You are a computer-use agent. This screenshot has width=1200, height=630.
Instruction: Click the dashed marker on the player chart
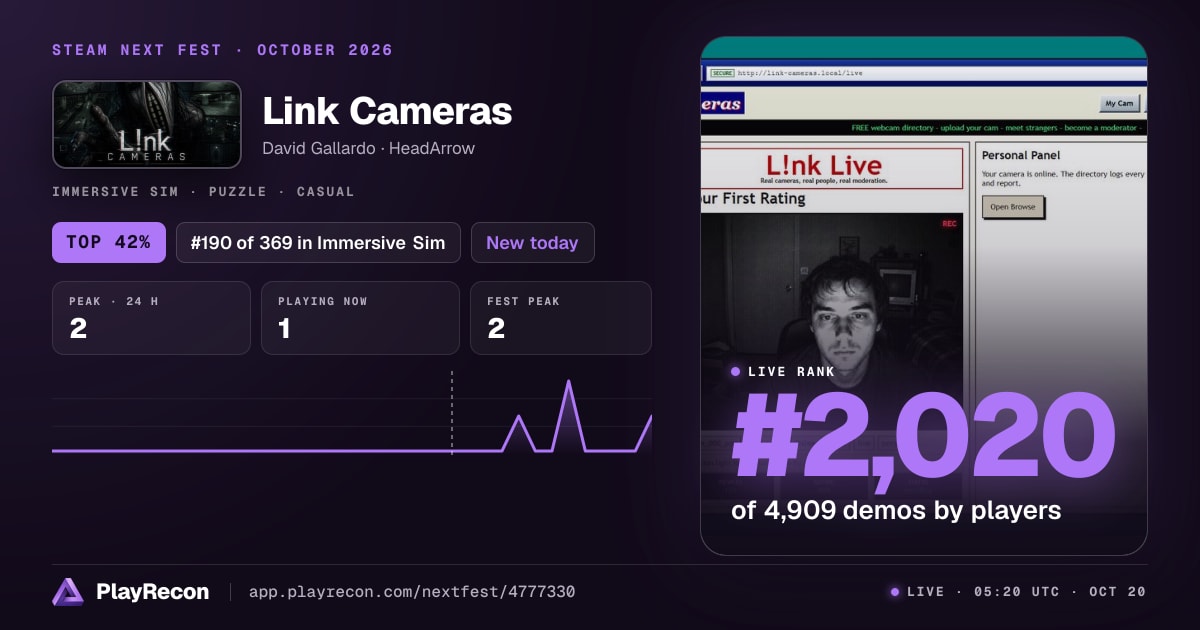click(452, 413)
